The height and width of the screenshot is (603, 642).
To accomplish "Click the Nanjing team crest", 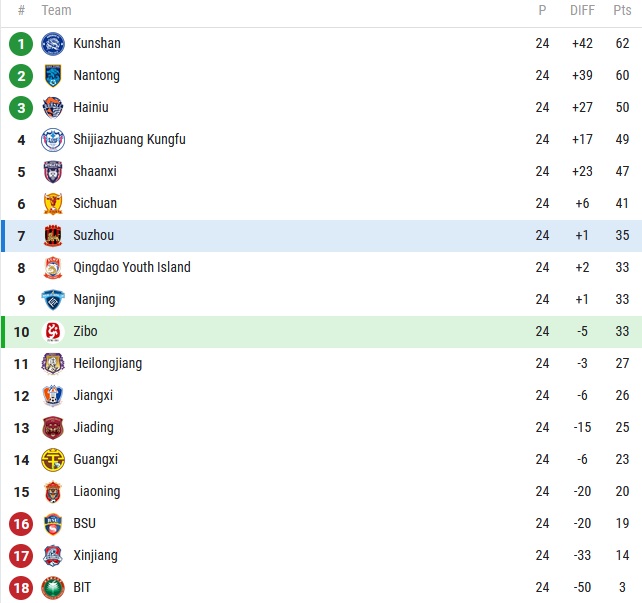I will click(x=53, y=300).
